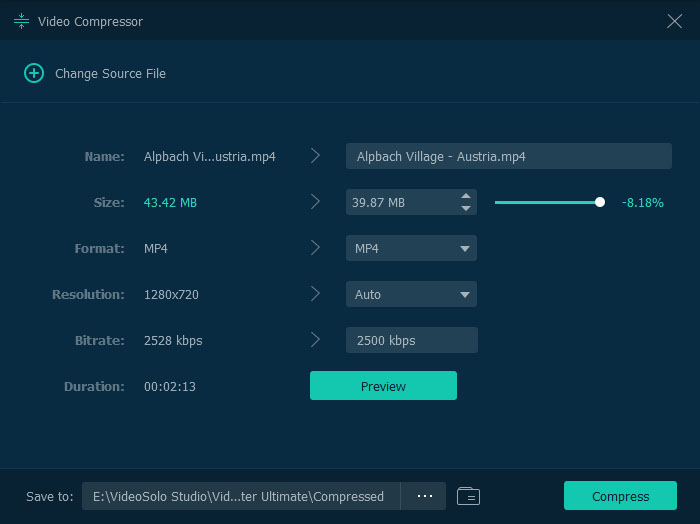The width and height of the screenshot is (700, 524).
Task: Click the 2500 kbps bitrate field
Action: 411,340
